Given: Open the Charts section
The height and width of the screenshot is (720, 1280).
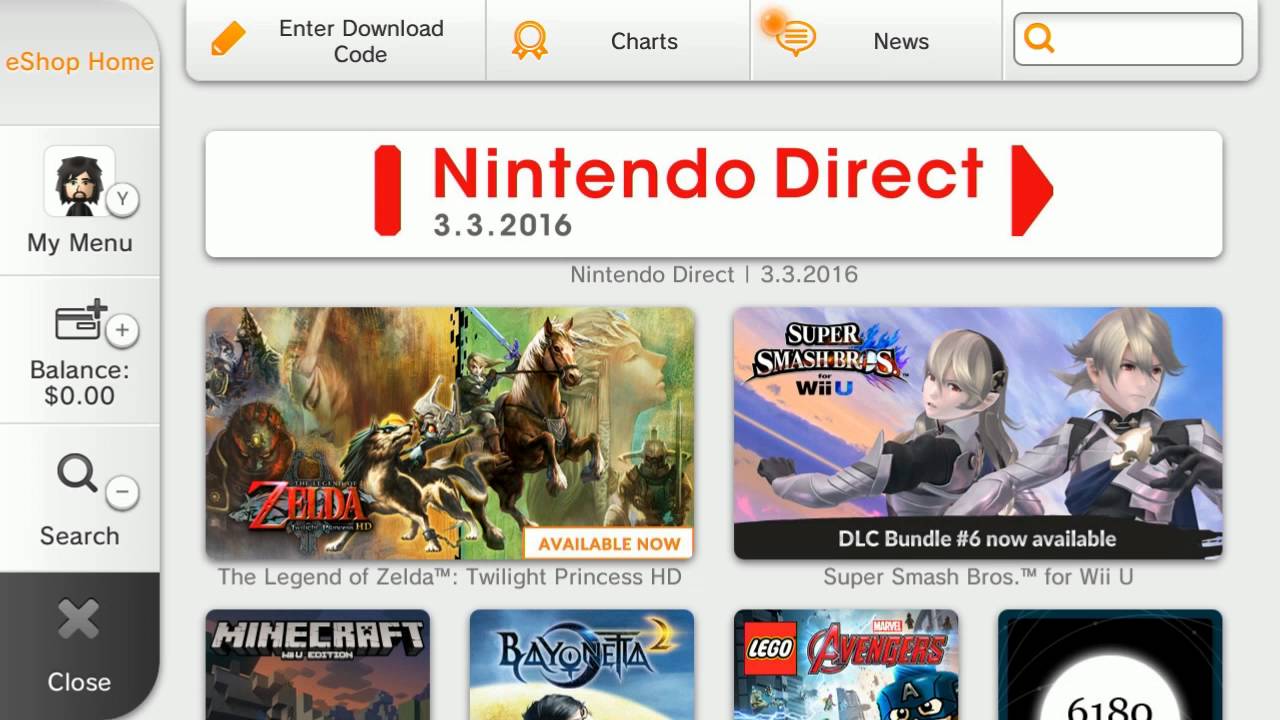Looking at the screenshot, I should pyautogui.click(x=618, y=41).
